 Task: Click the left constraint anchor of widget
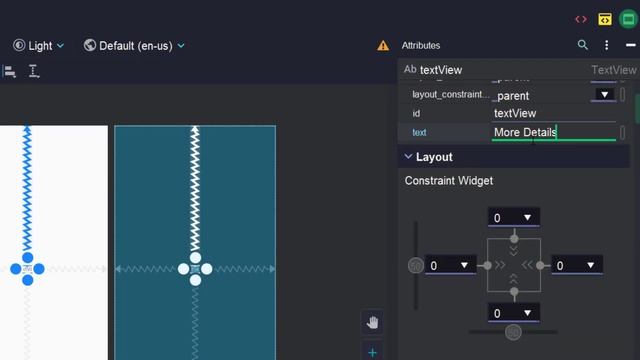pyautogui.click(x=487, y=265)
